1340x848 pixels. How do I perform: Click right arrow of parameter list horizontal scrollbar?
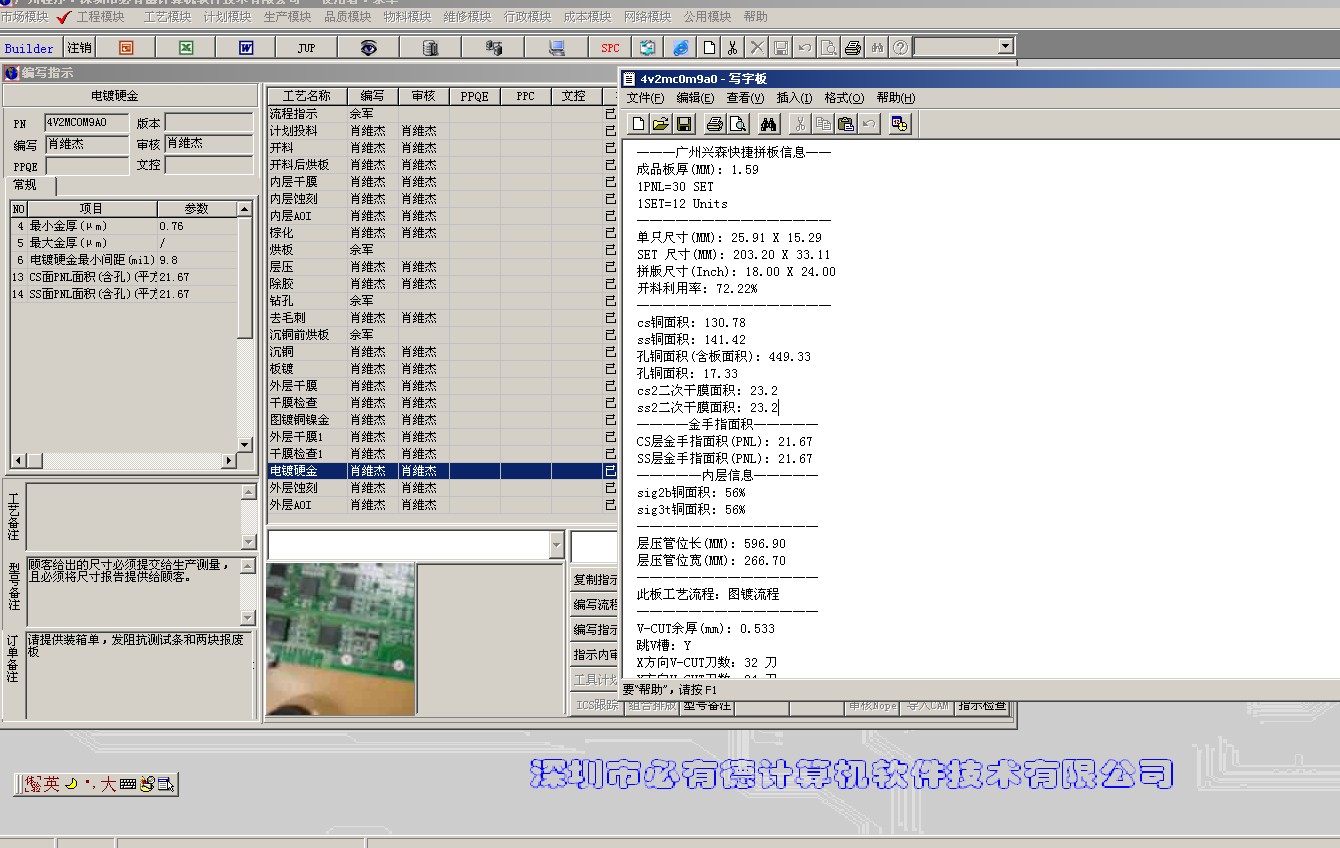coord(229,460)
